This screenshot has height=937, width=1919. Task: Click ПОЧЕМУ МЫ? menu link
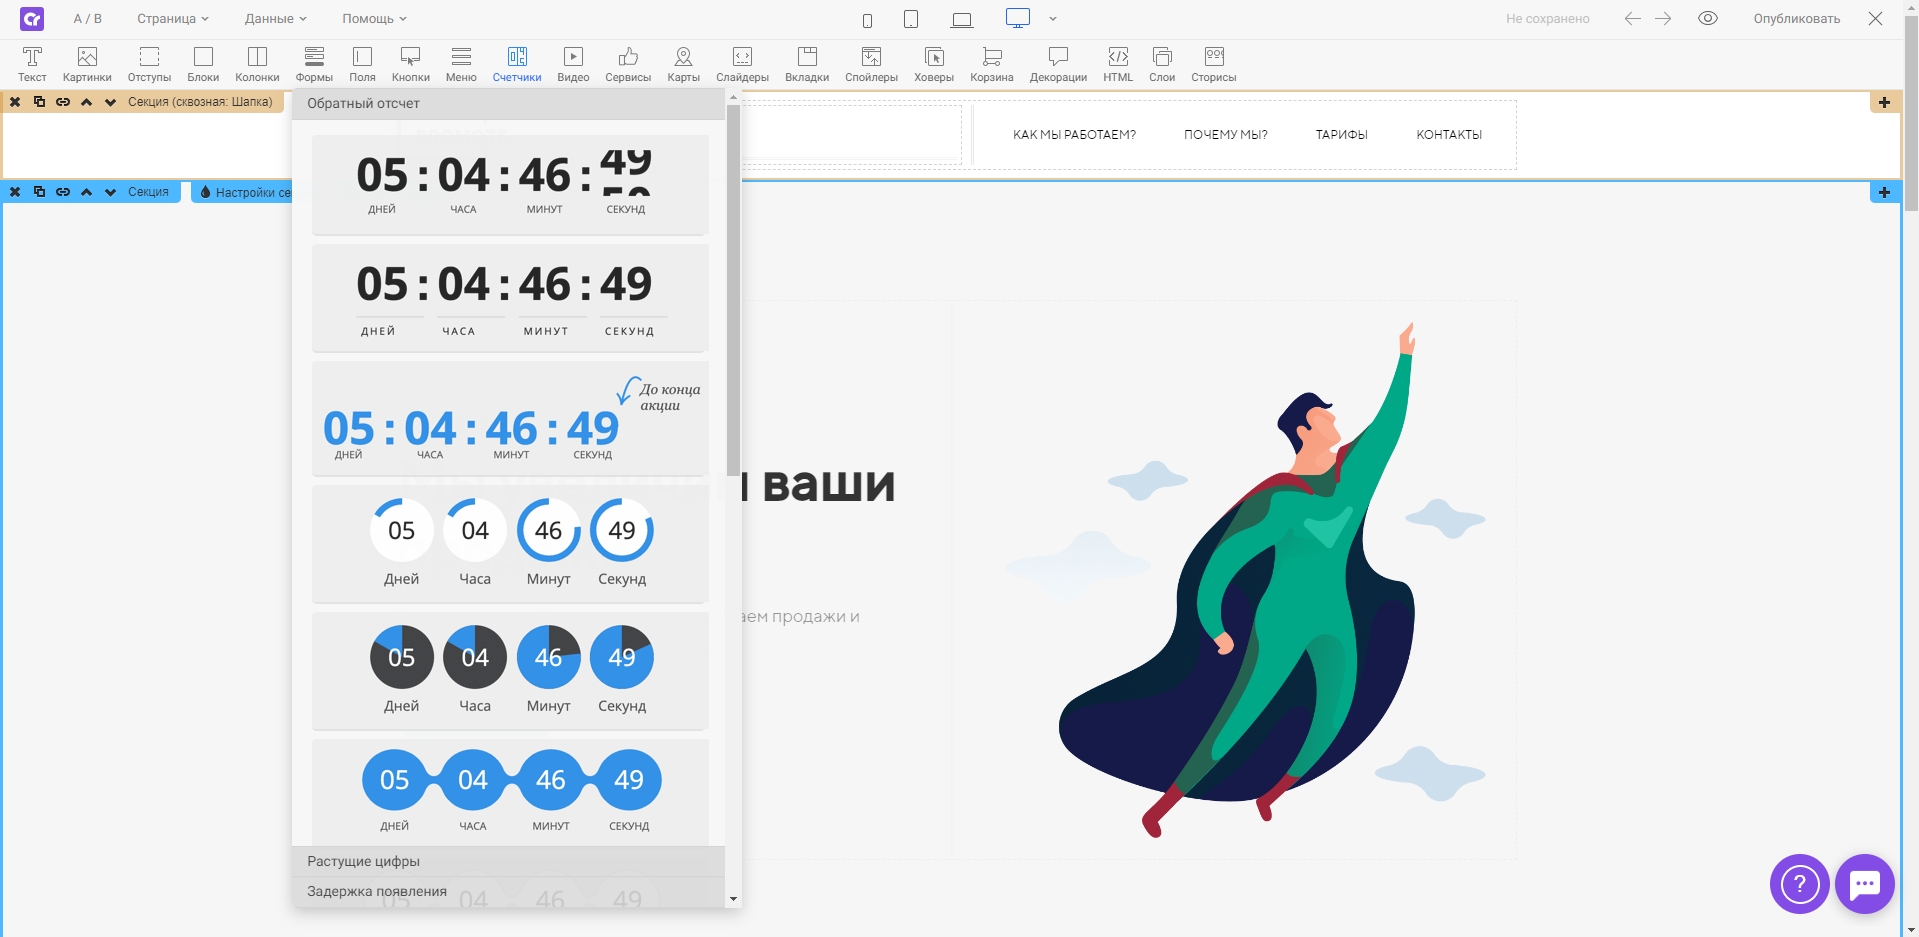[1225, 135]
